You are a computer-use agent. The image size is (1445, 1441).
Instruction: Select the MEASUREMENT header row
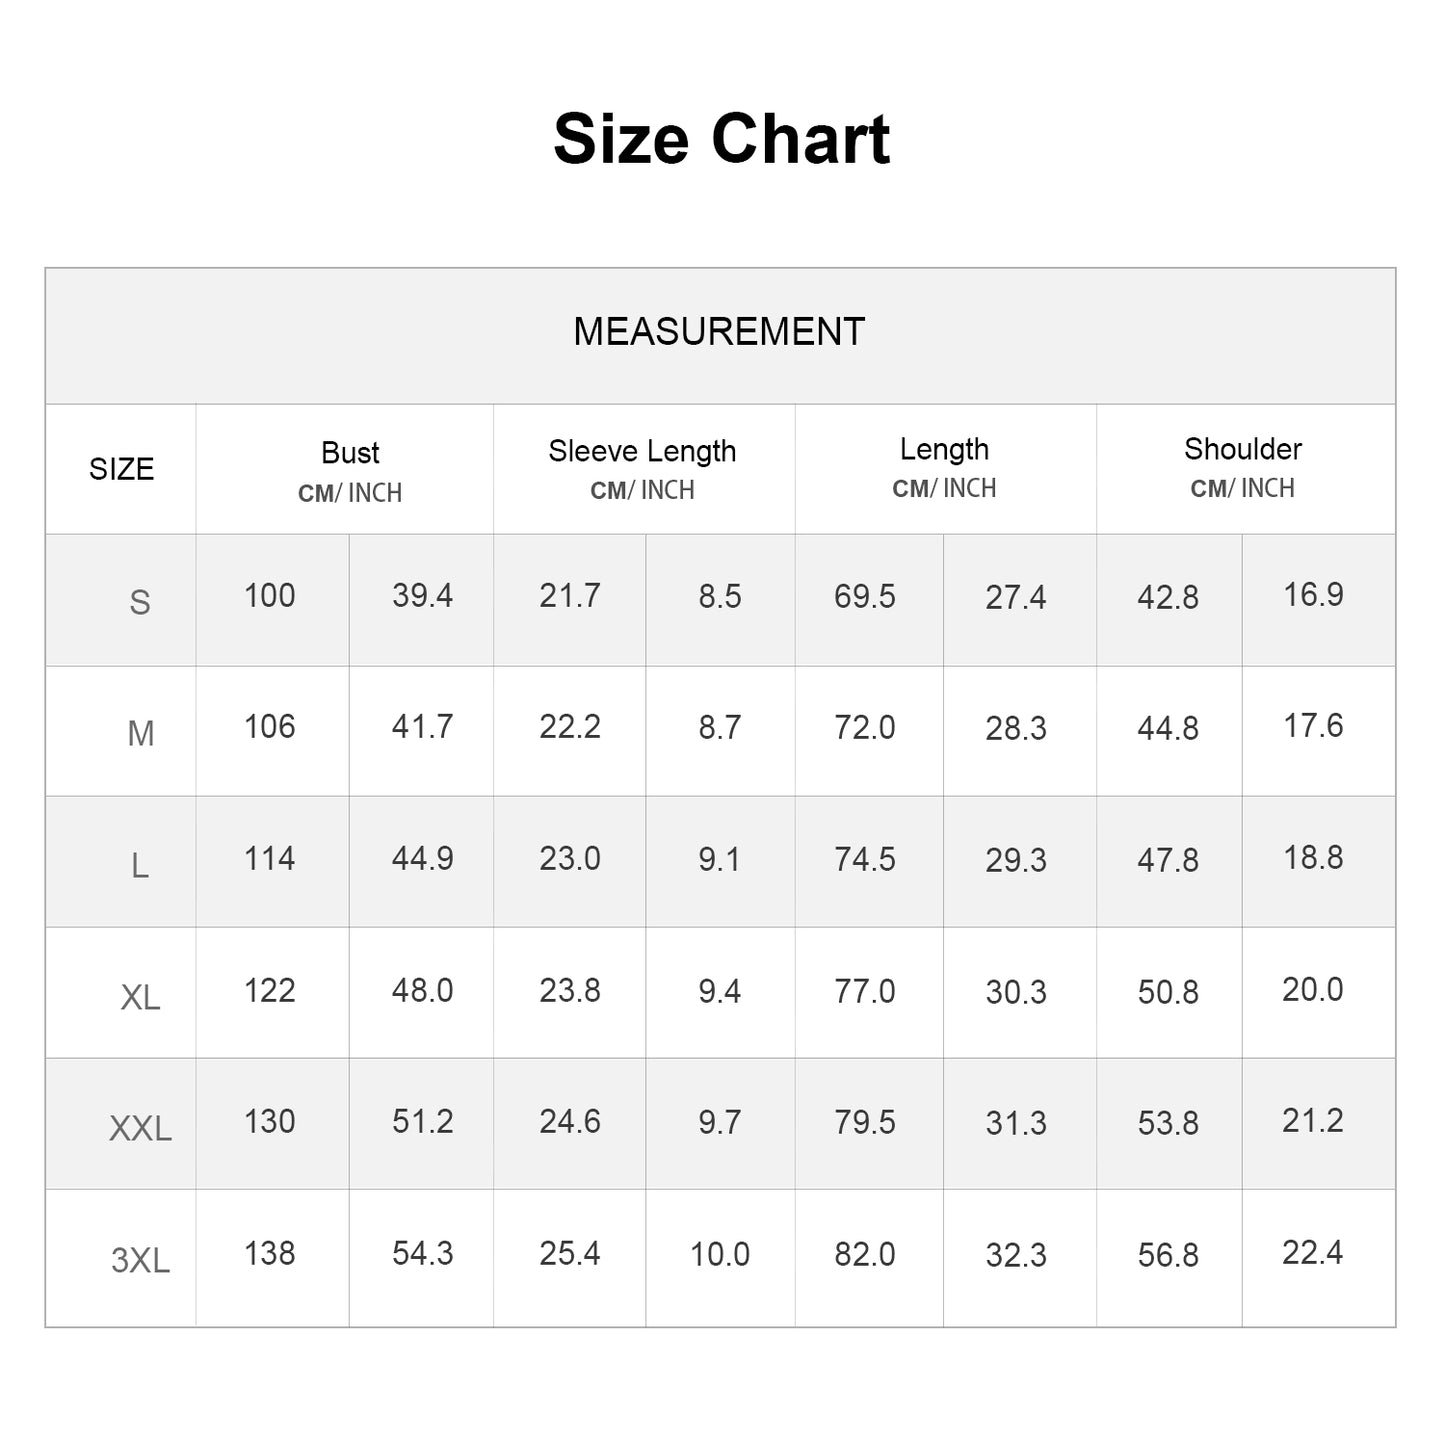coord(719,332)
